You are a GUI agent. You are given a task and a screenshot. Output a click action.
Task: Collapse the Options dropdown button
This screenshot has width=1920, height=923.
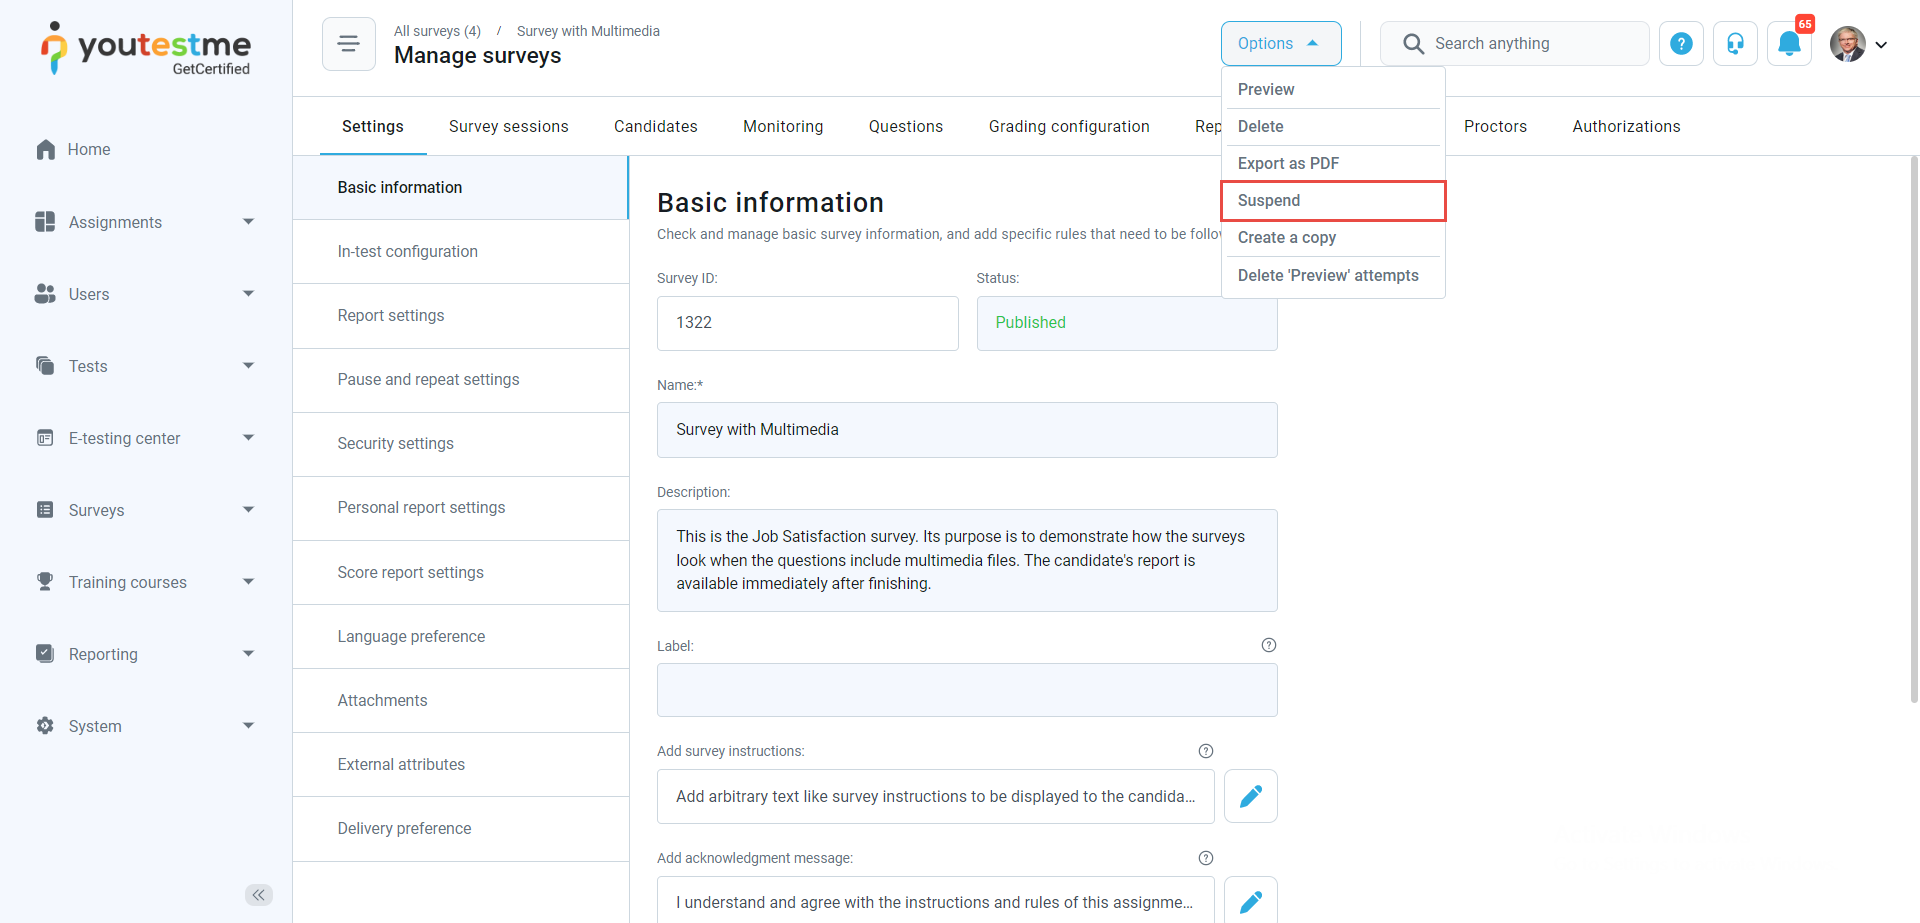coord(1280,44)
